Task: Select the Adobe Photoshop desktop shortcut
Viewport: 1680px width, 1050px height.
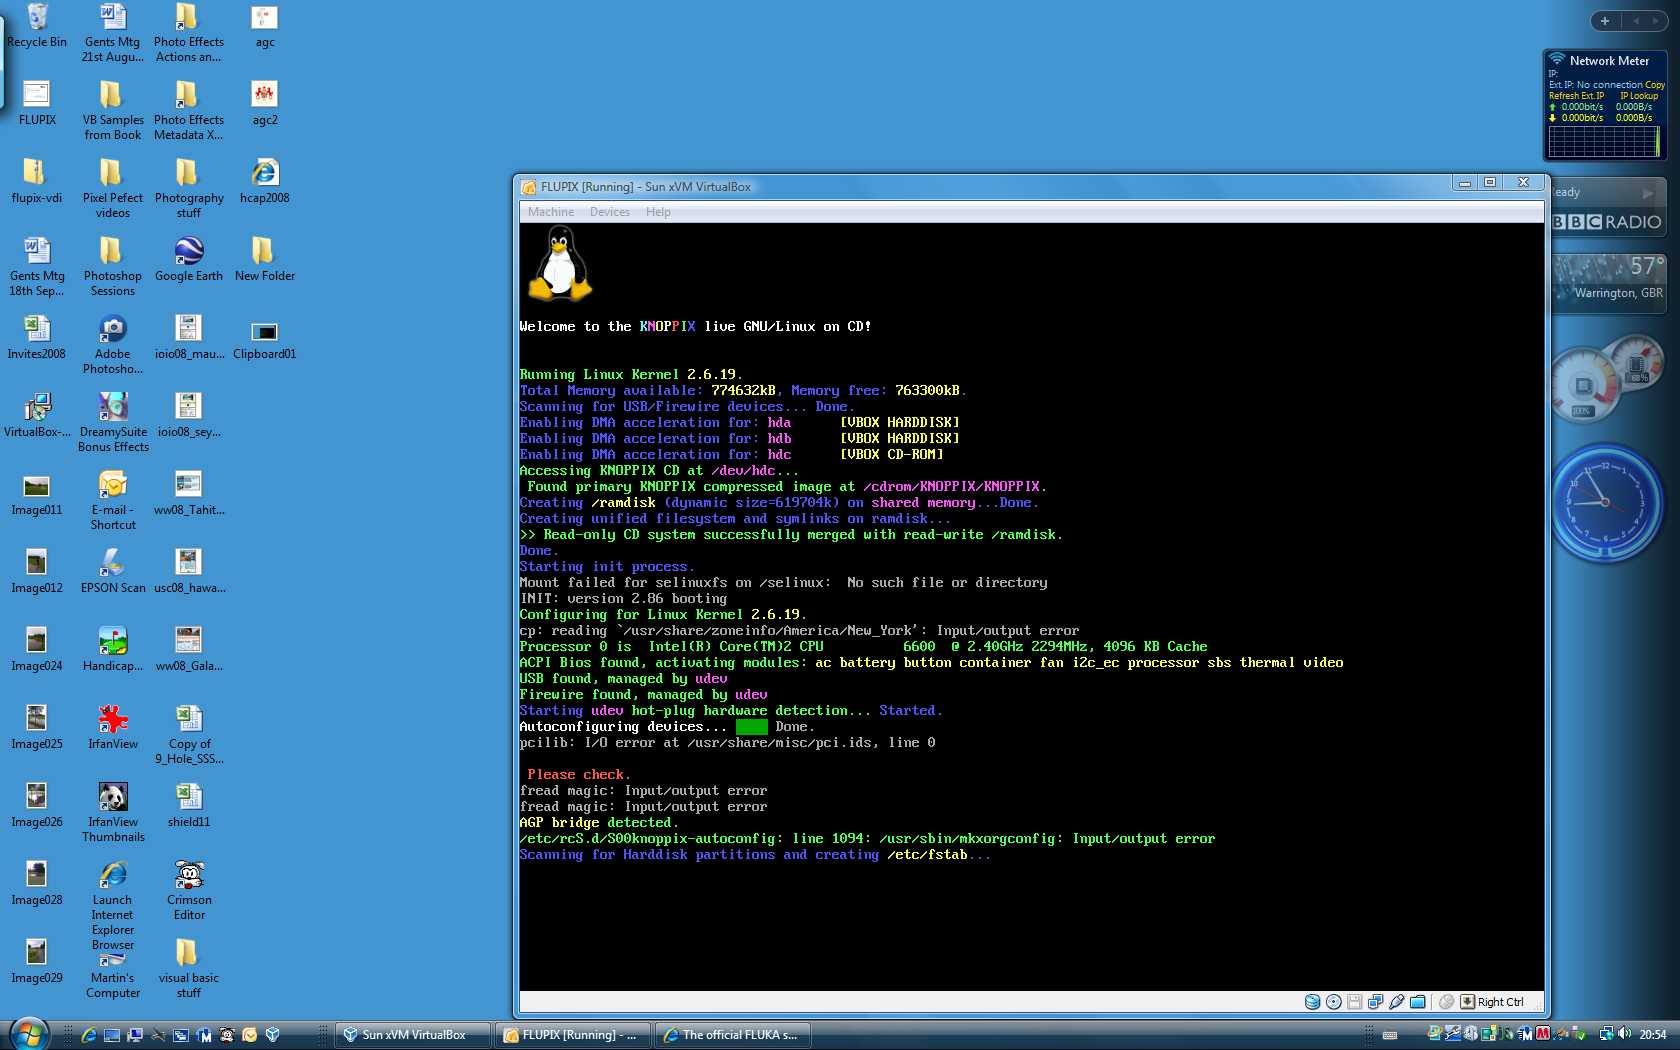Action: coord(113,345)
